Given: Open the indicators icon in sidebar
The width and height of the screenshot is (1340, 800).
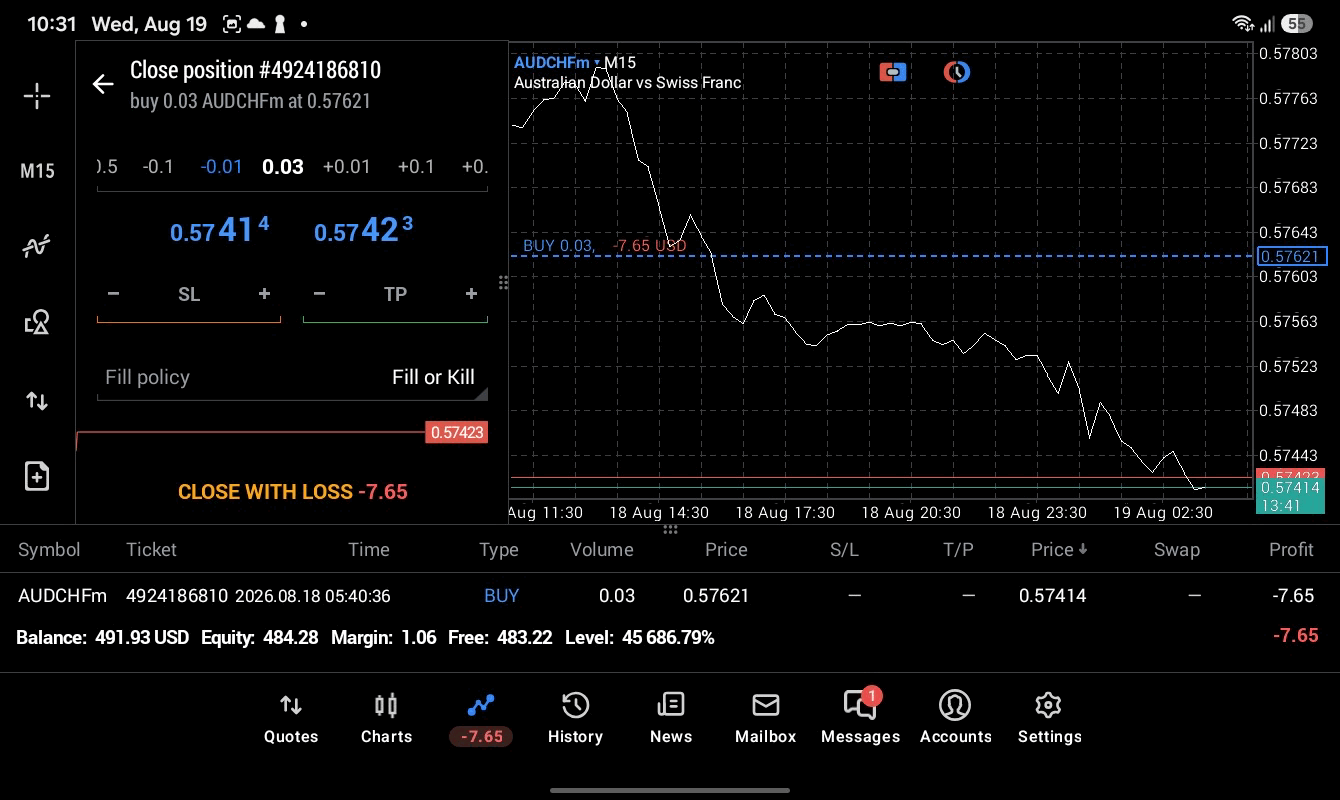Looking at the screenshot, I should [x=37, y=246].
